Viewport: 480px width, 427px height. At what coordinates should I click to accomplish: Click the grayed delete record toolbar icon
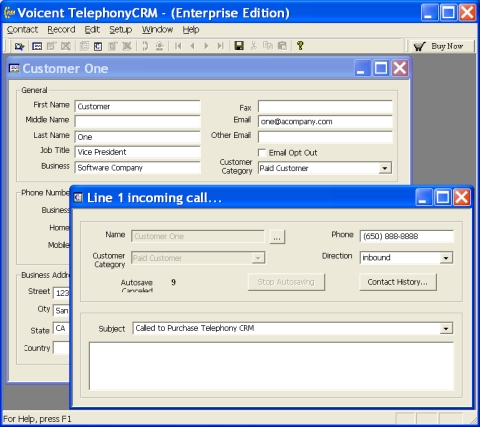click(127, 46)
